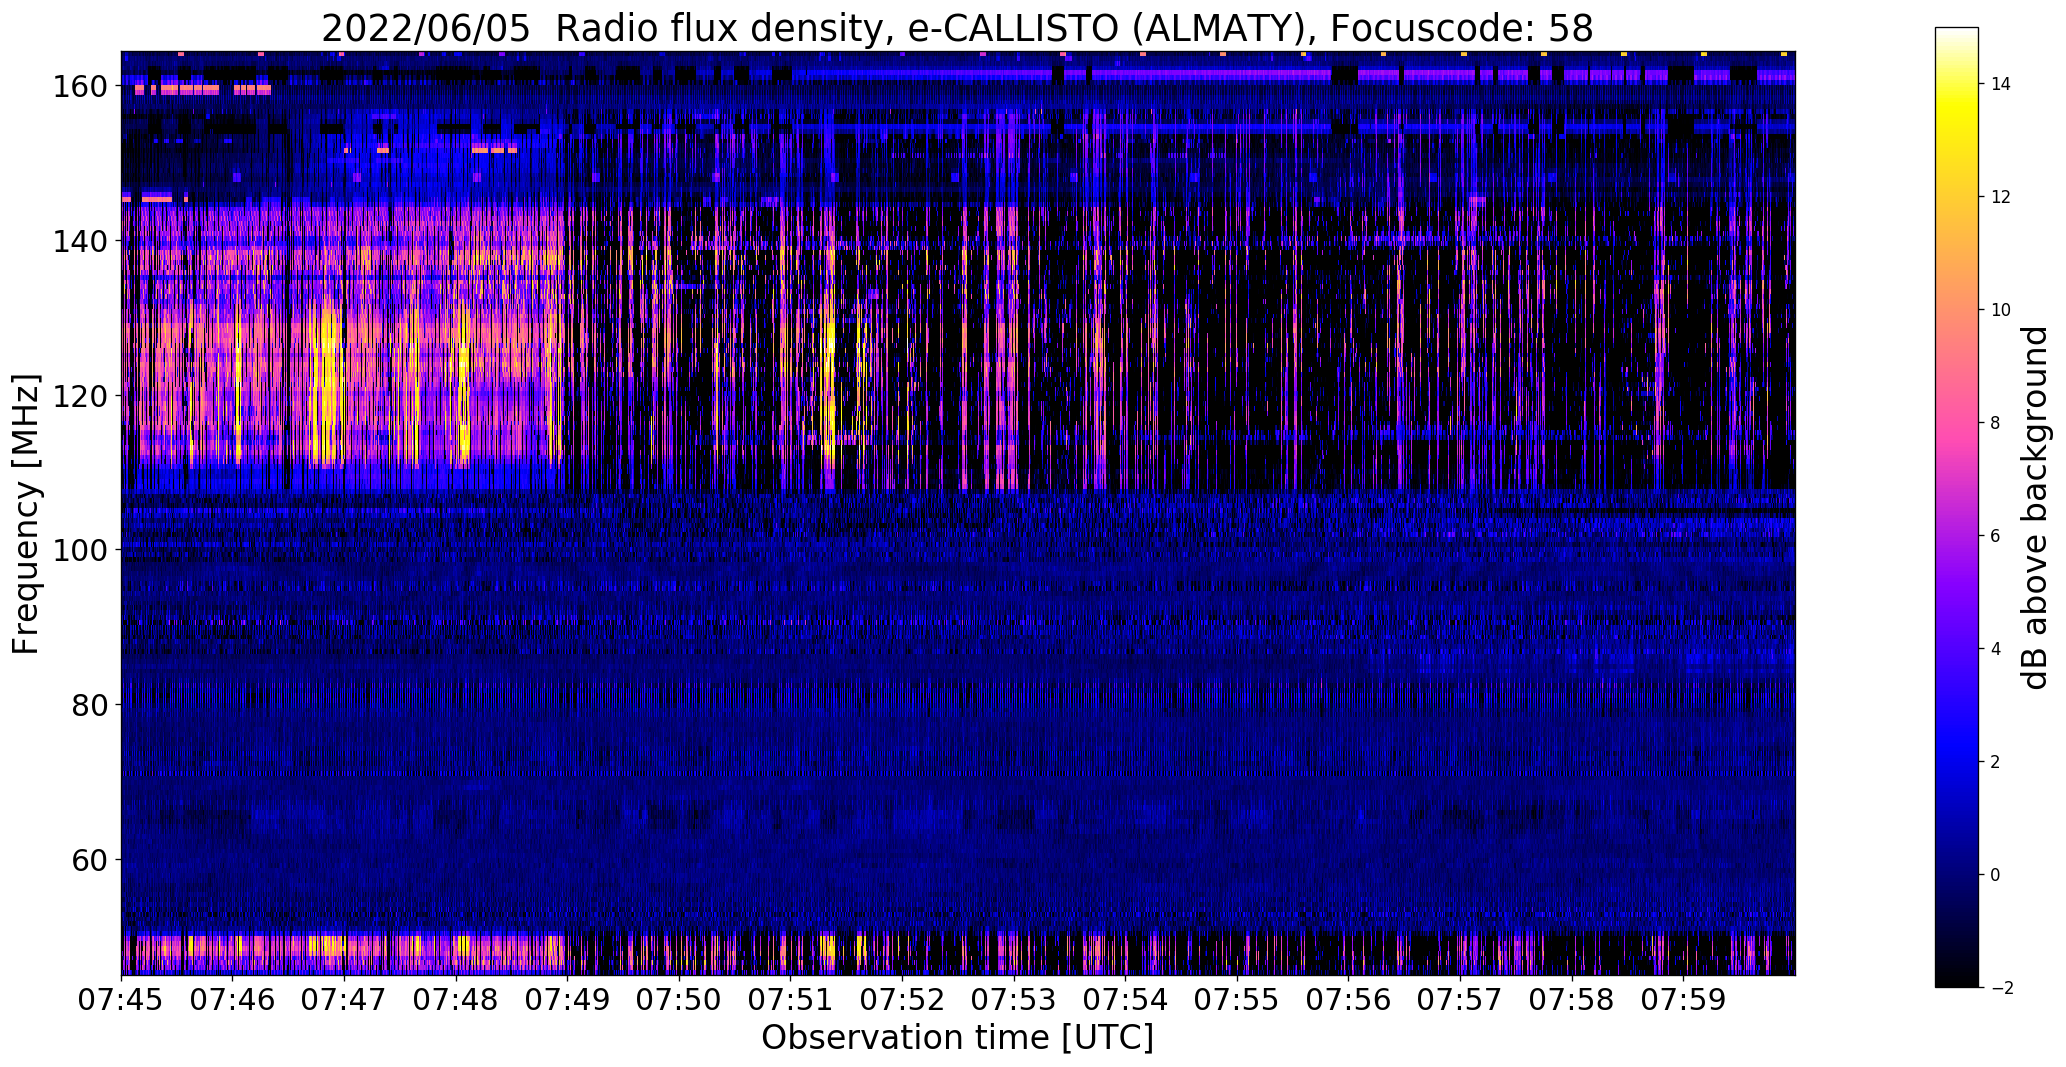This screenshot has width=2066, height=1067.
Task: Click the colorbar tick value 14
Action: (x=2001, y=84)
